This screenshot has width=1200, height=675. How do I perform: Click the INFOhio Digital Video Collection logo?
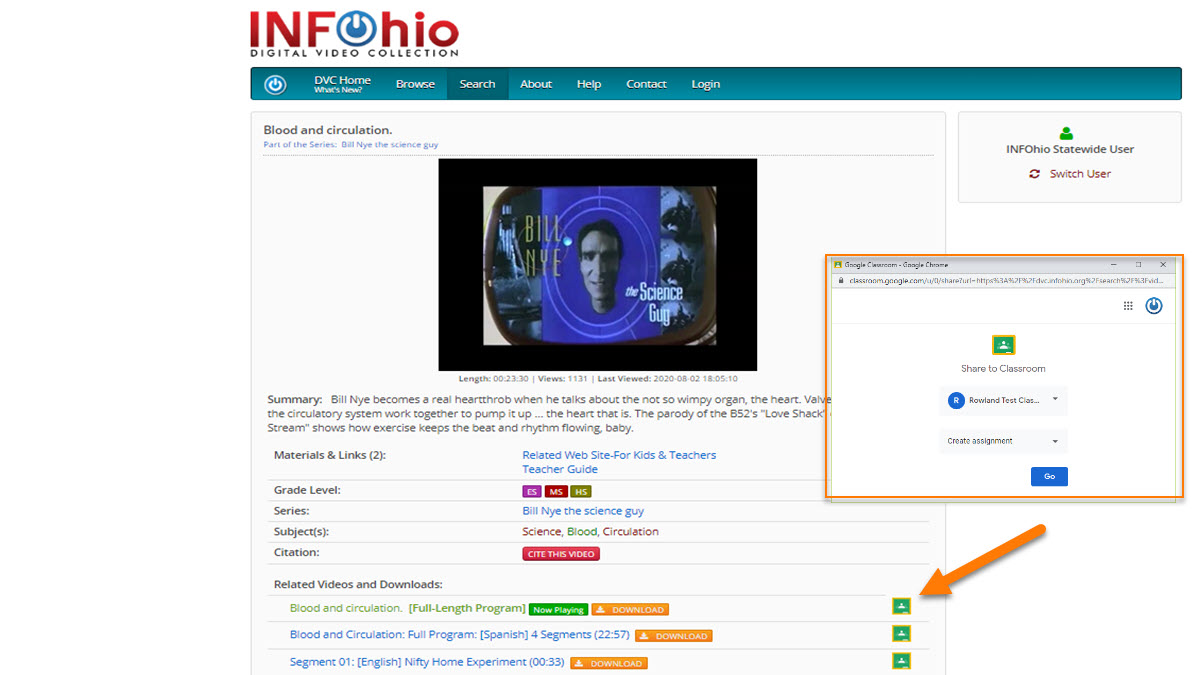354,33
